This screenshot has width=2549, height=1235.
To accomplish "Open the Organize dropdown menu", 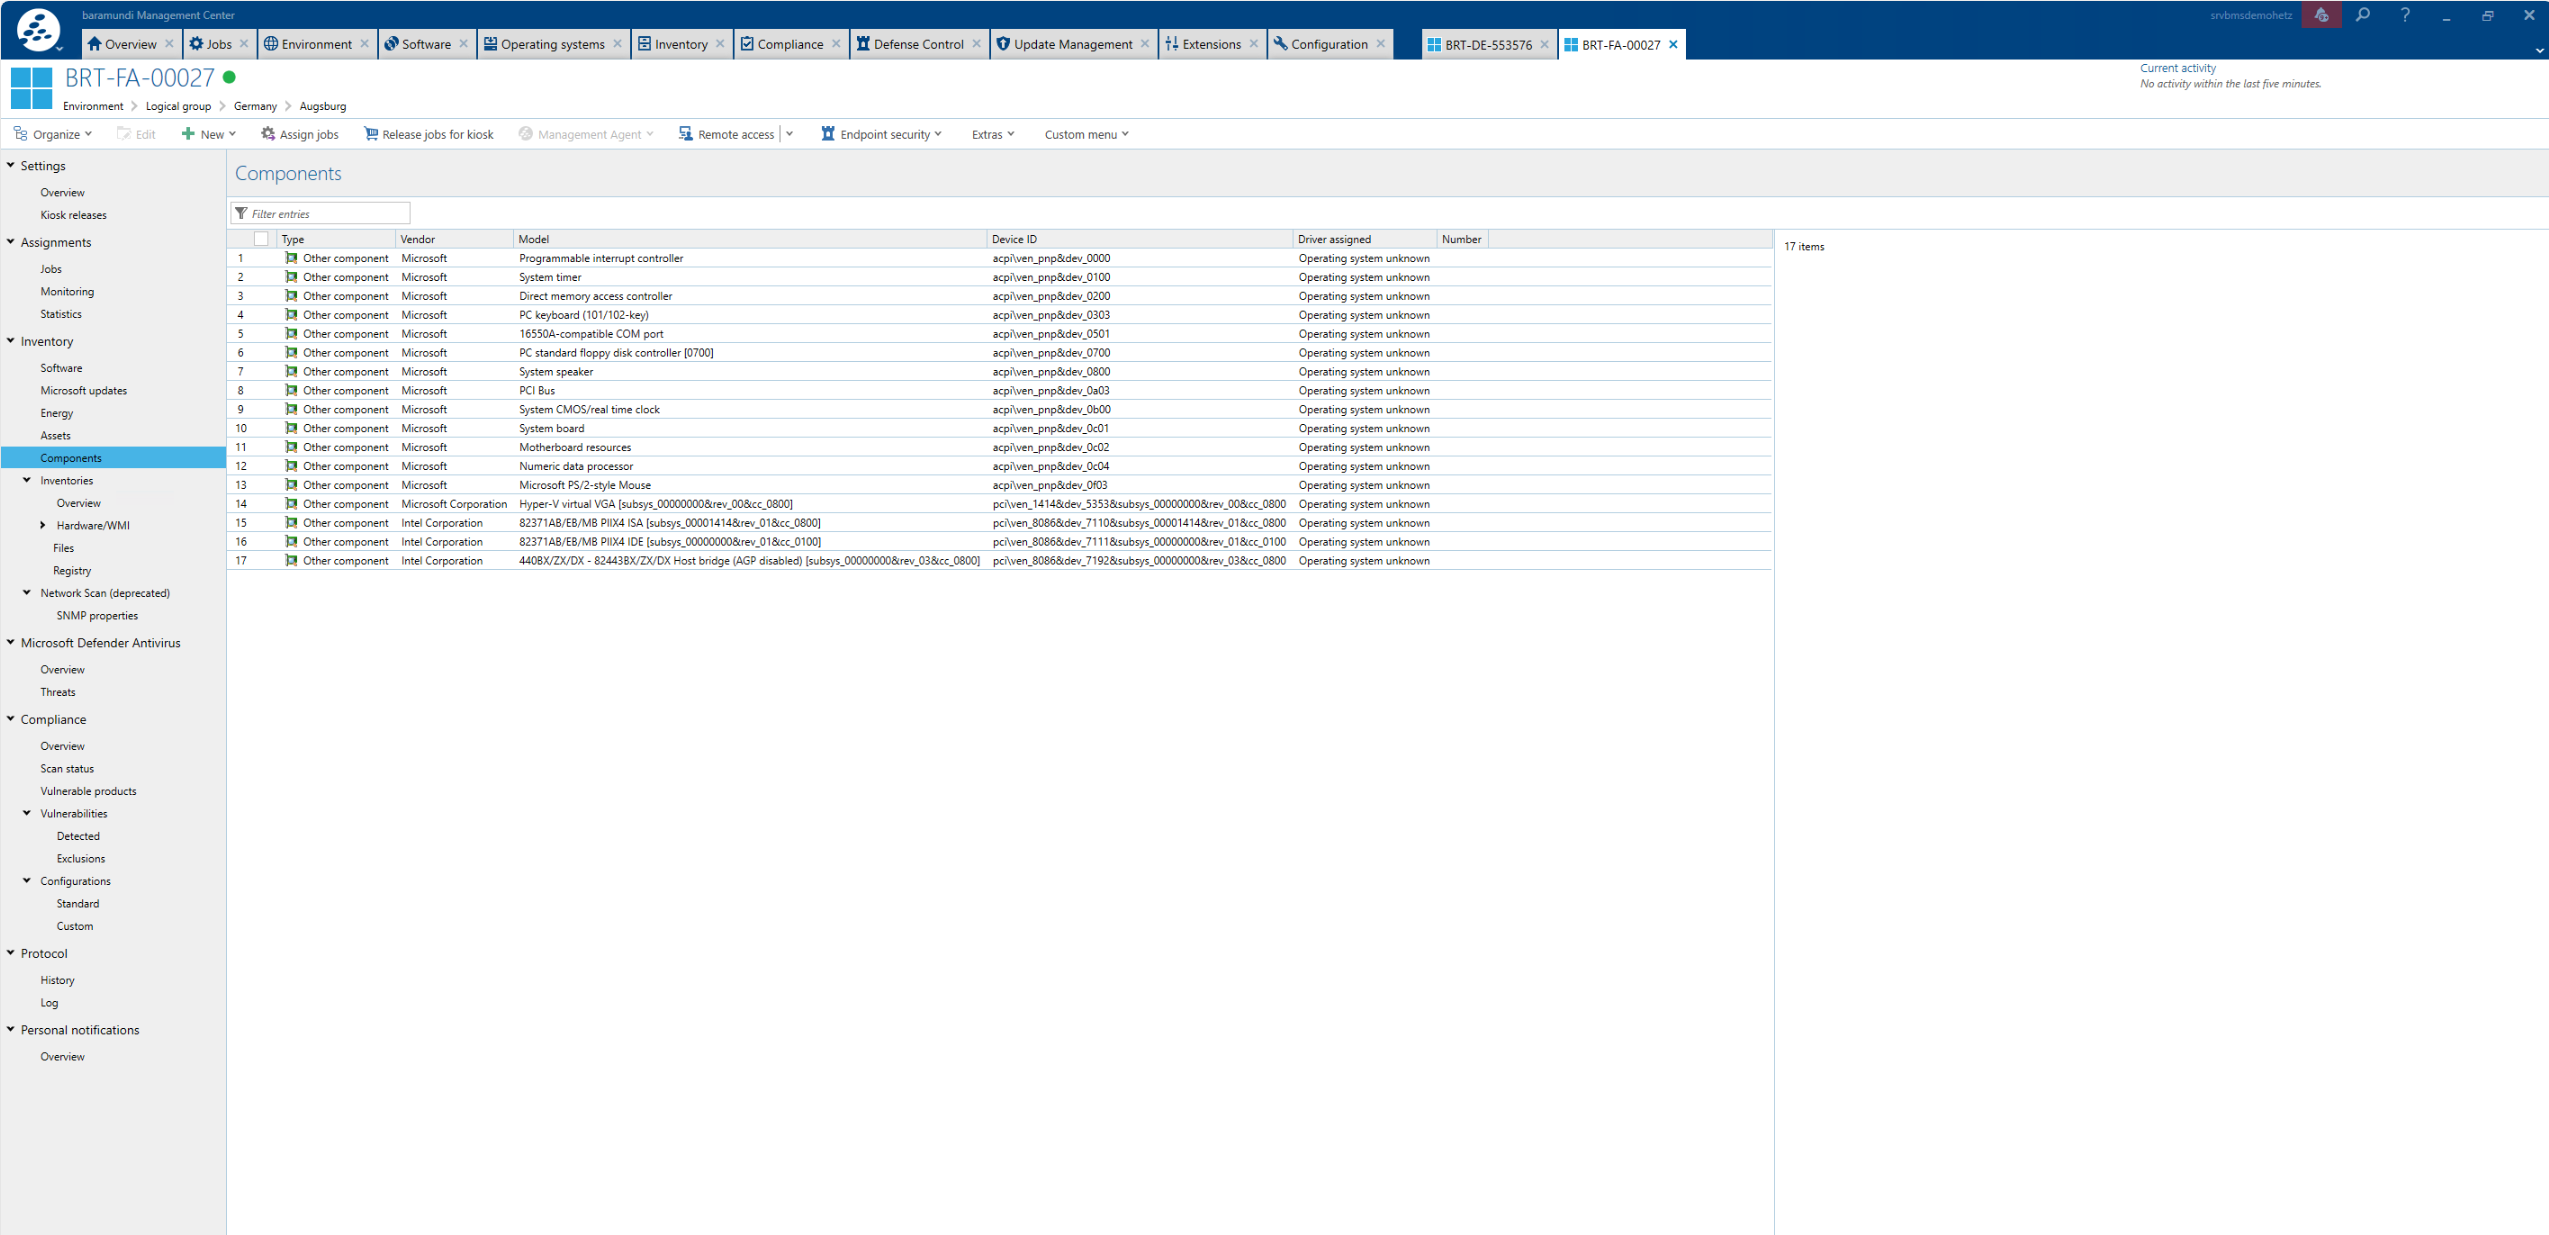I will point(54,134).
